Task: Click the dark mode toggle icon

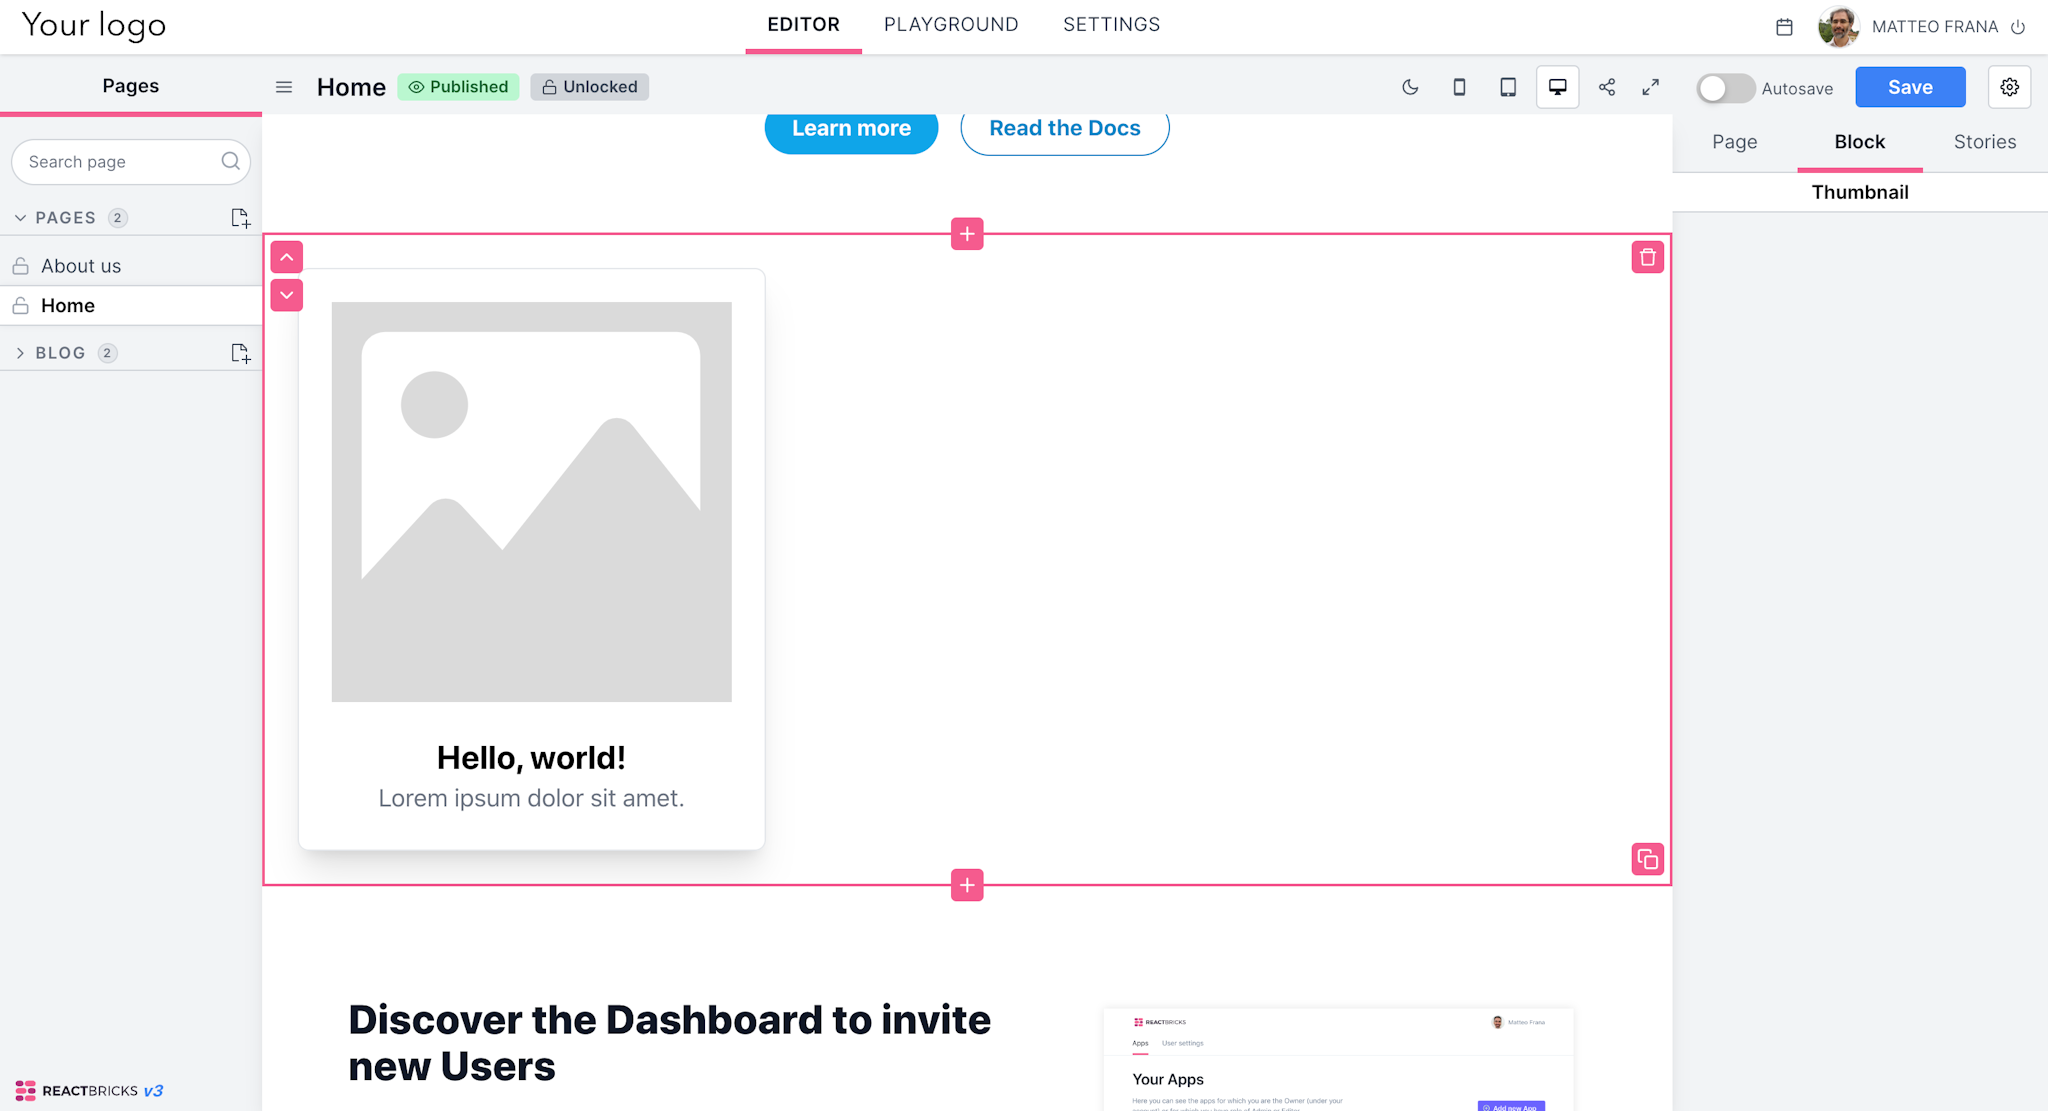Action: pos(1409,86)
